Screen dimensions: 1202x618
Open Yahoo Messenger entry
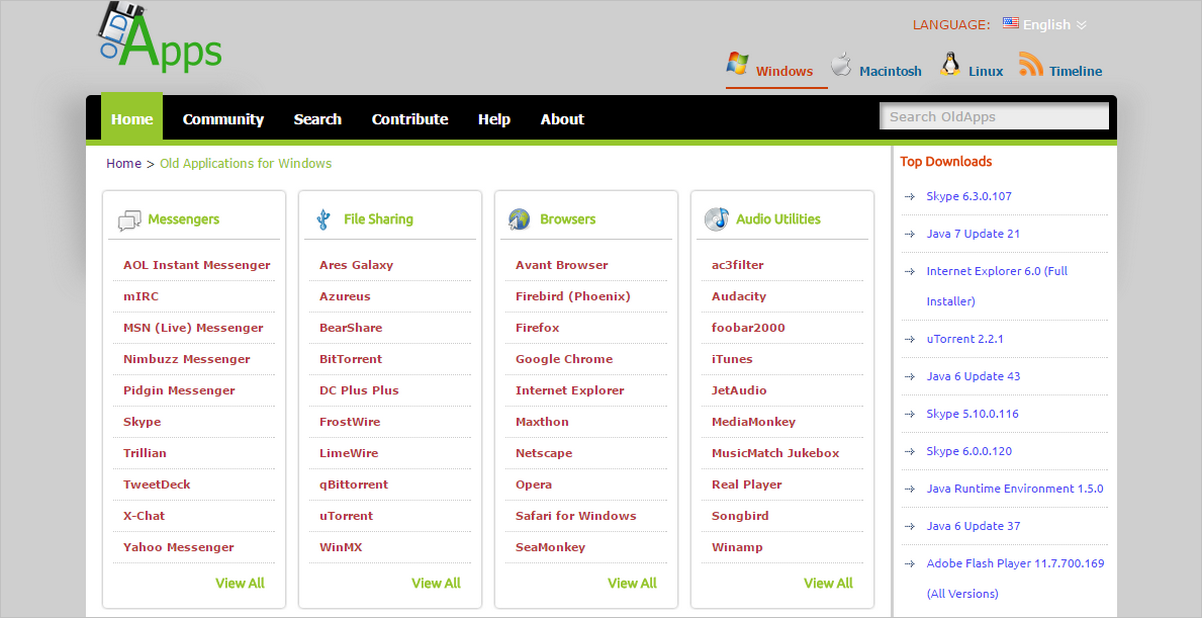coord(178,547)
